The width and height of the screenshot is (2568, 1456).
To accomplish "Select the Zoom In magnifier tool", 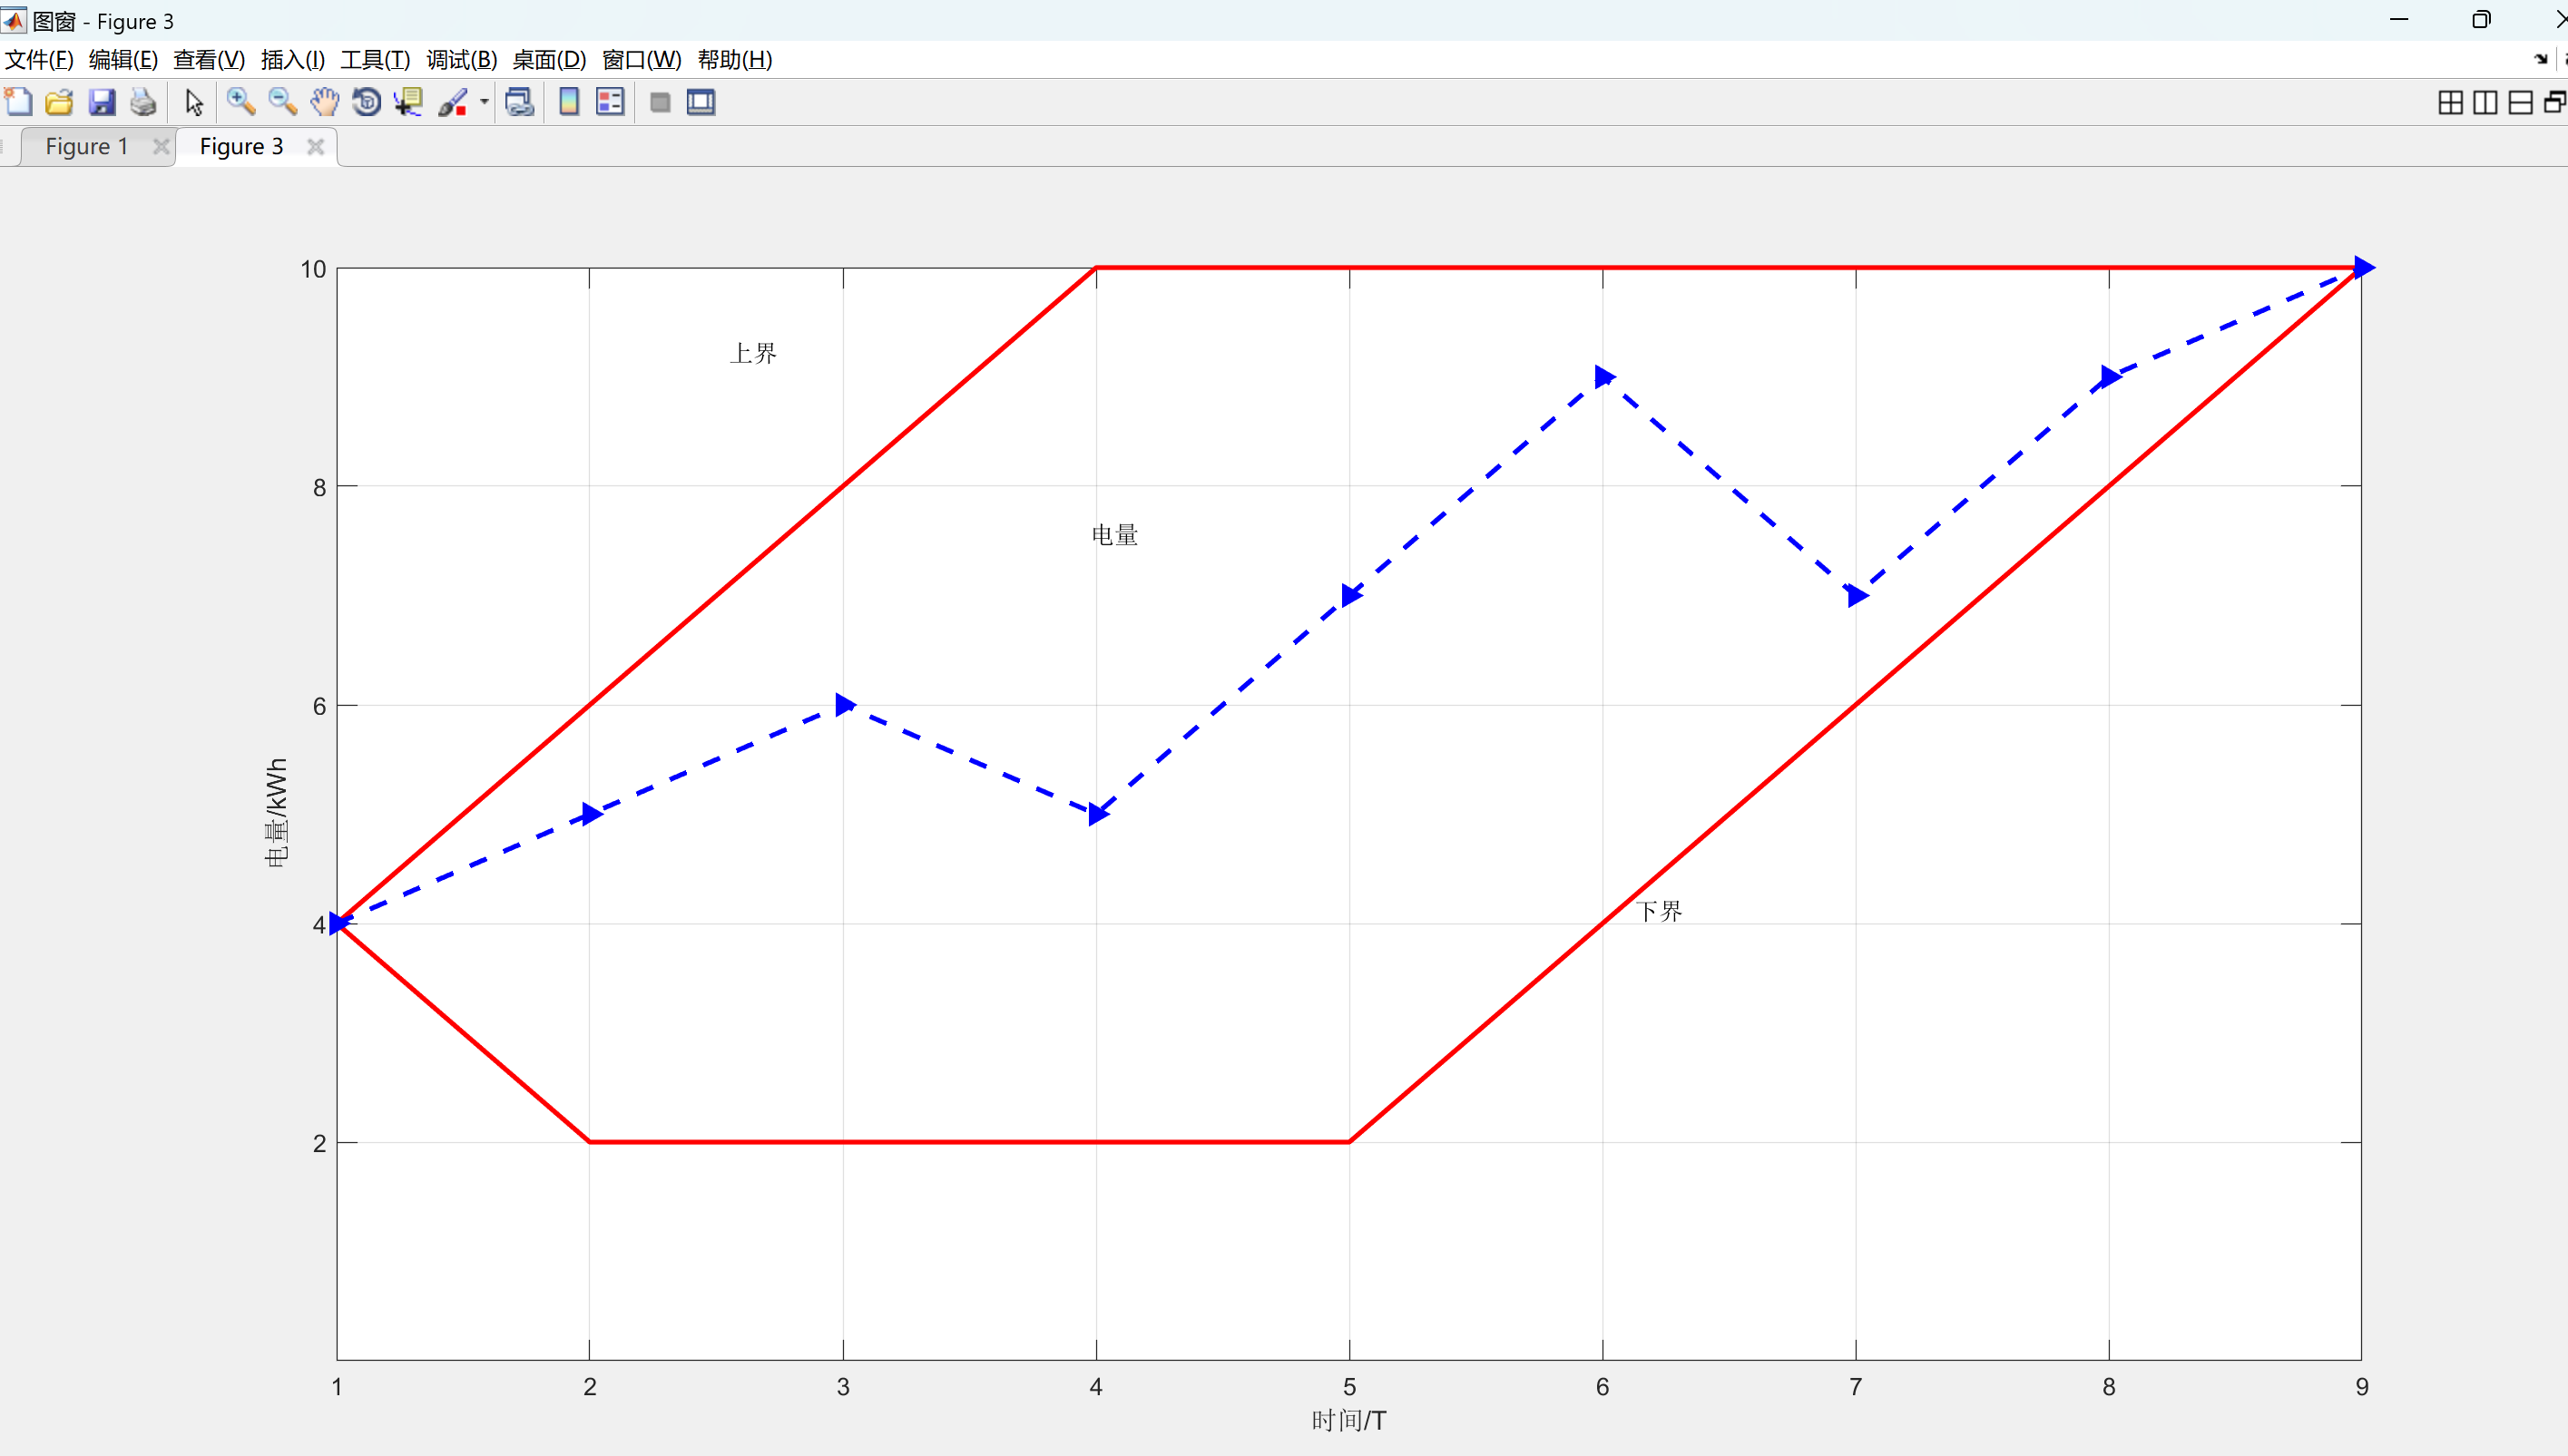I will [x=240, y=102].
